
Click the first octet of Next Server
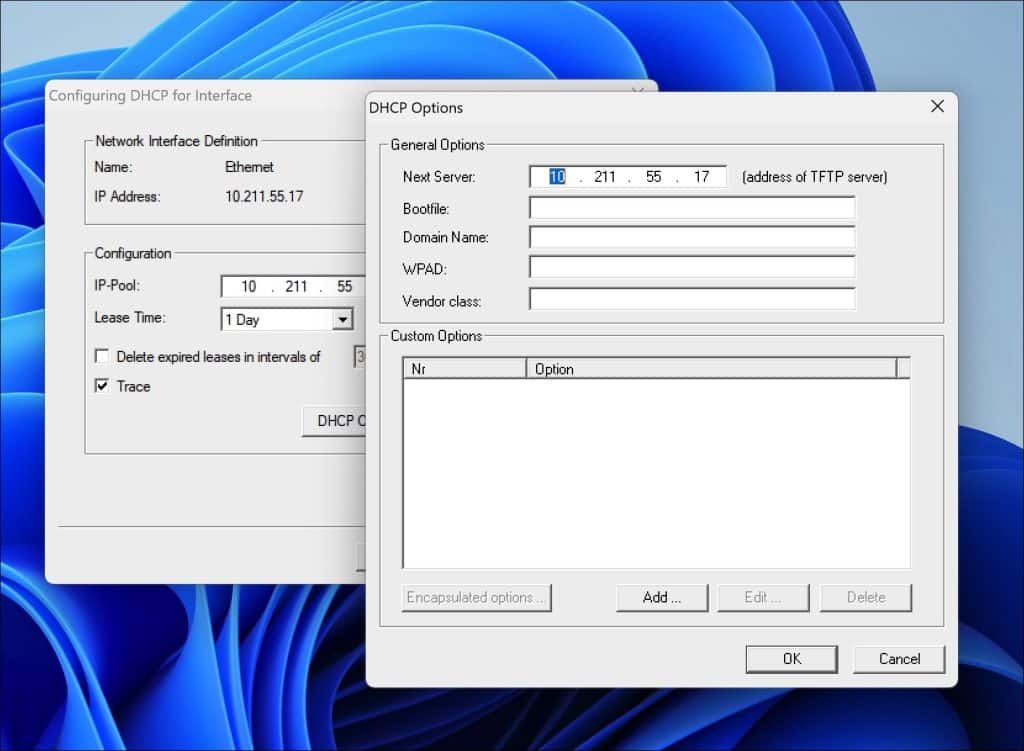tap(556, 177)
